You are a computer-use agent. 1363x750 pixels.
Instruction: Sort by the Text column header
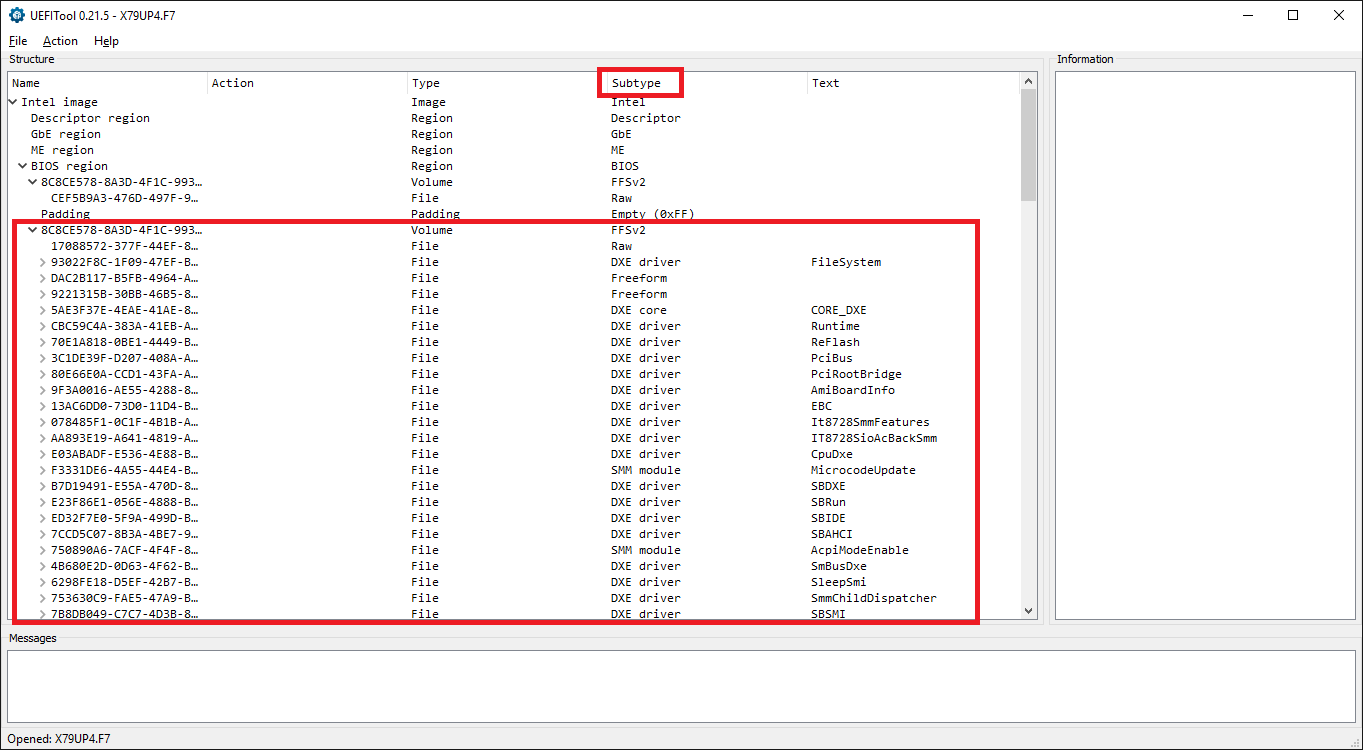tap(913, 83)
